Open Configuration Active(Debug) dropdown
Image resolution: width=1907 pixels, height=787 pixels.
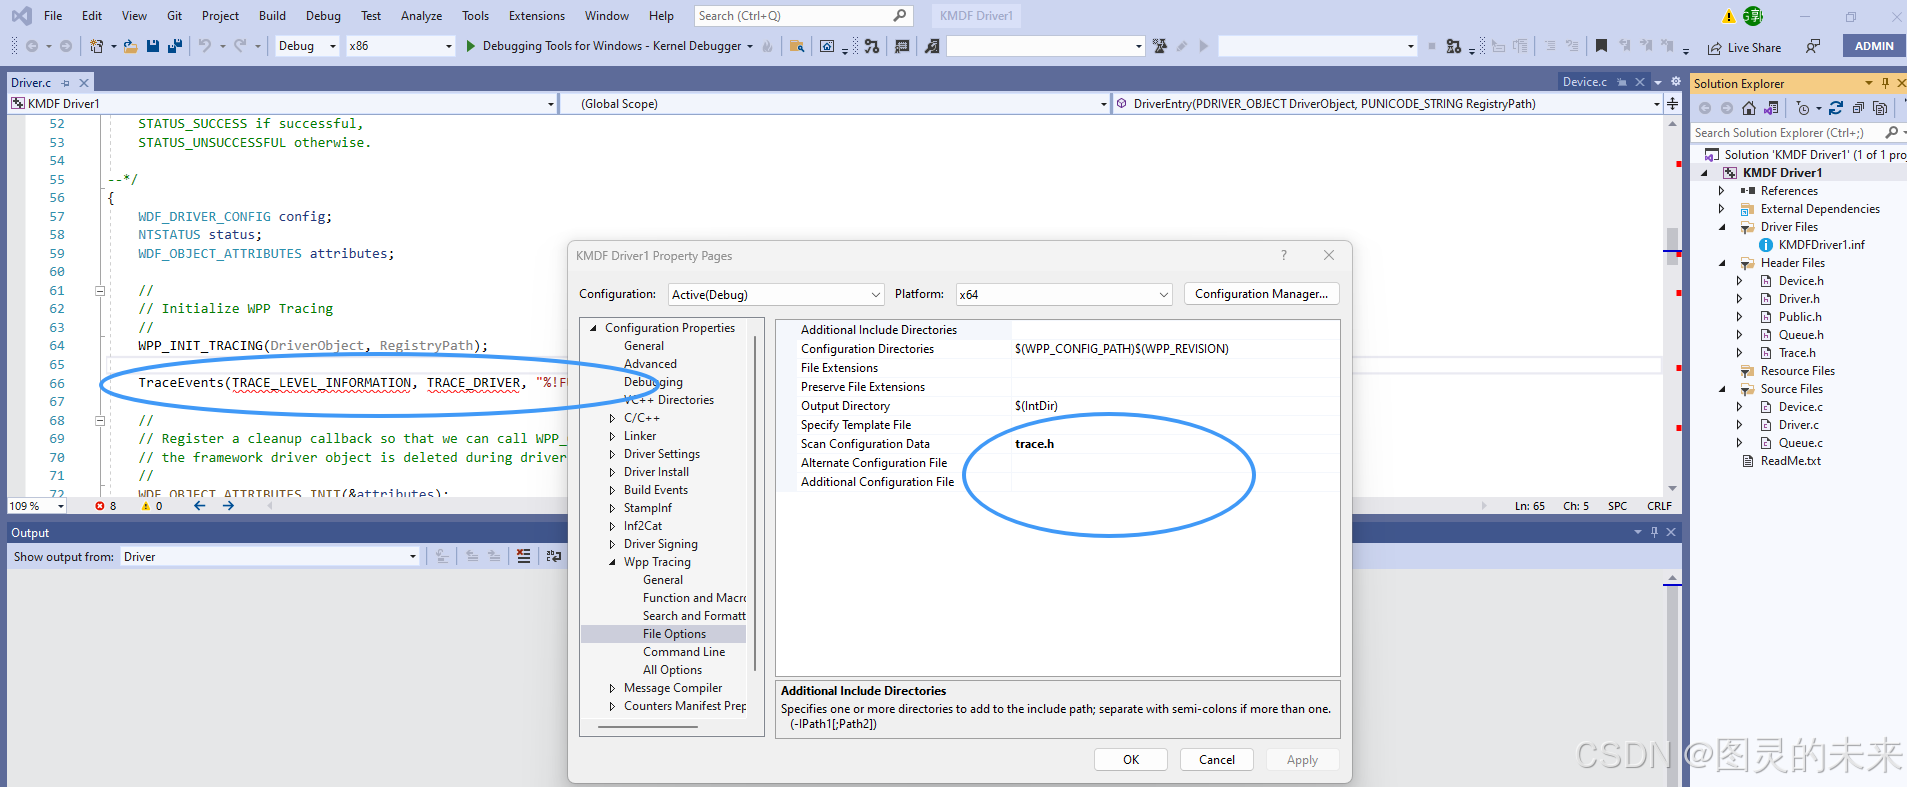tap(776, 294)
